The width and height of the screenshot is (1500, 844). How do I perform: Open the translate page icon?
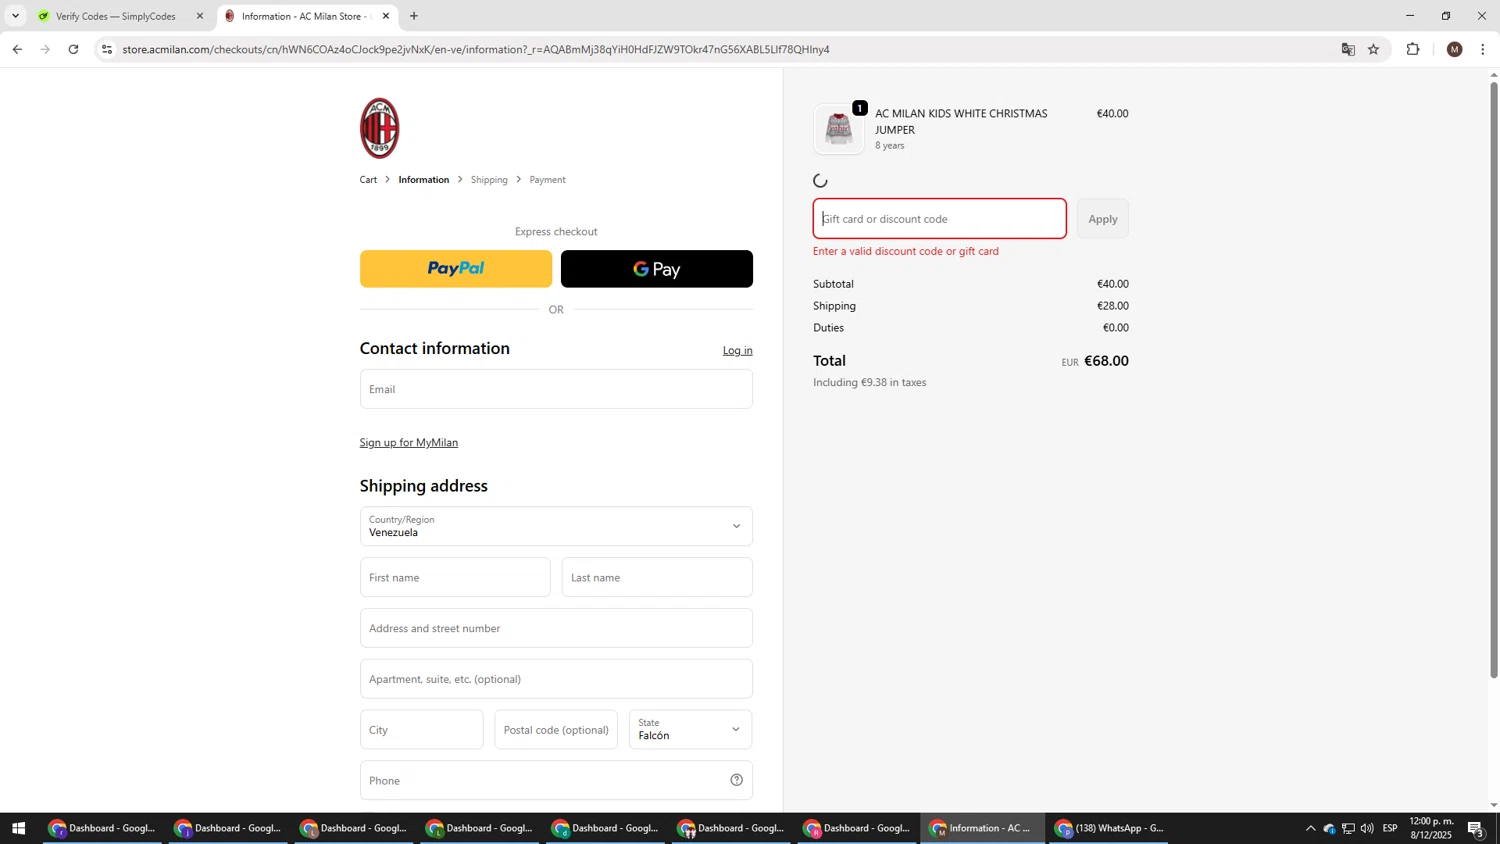click(x=1348, y=49)
